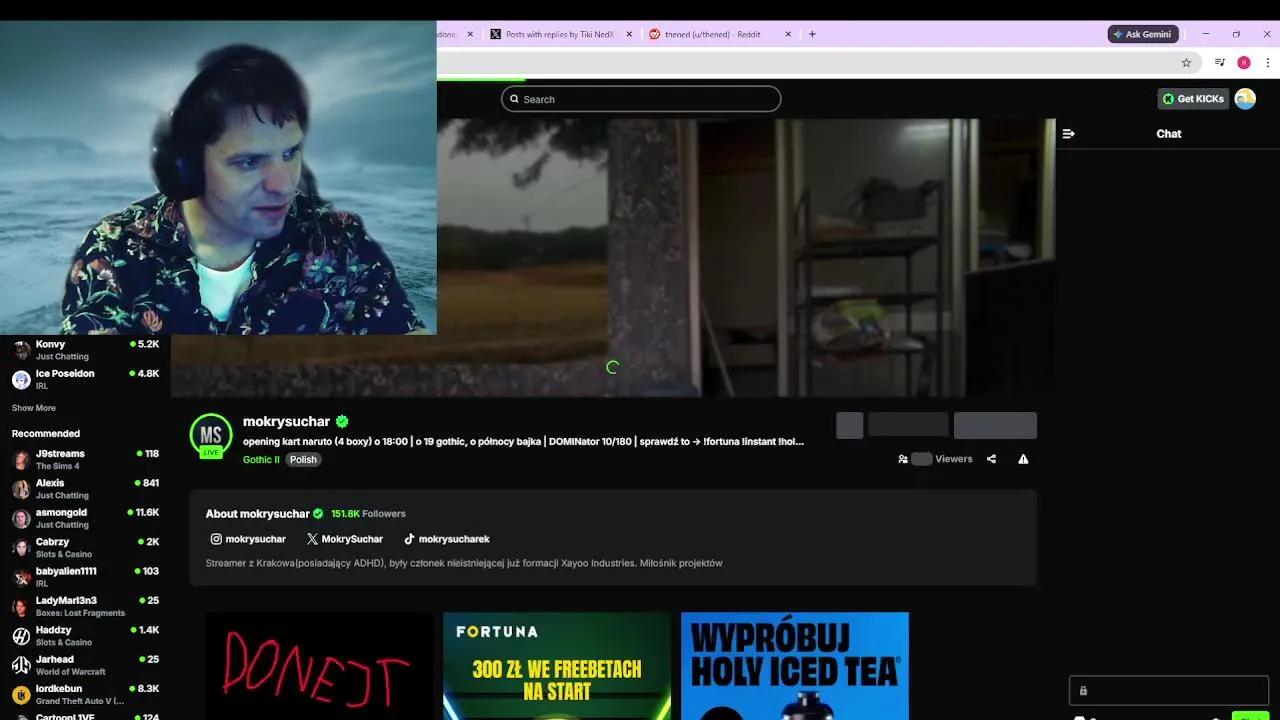1280x720 pixels.
Task: Click lordkebun's avatar in Recommended
Action: click(21, 694)
